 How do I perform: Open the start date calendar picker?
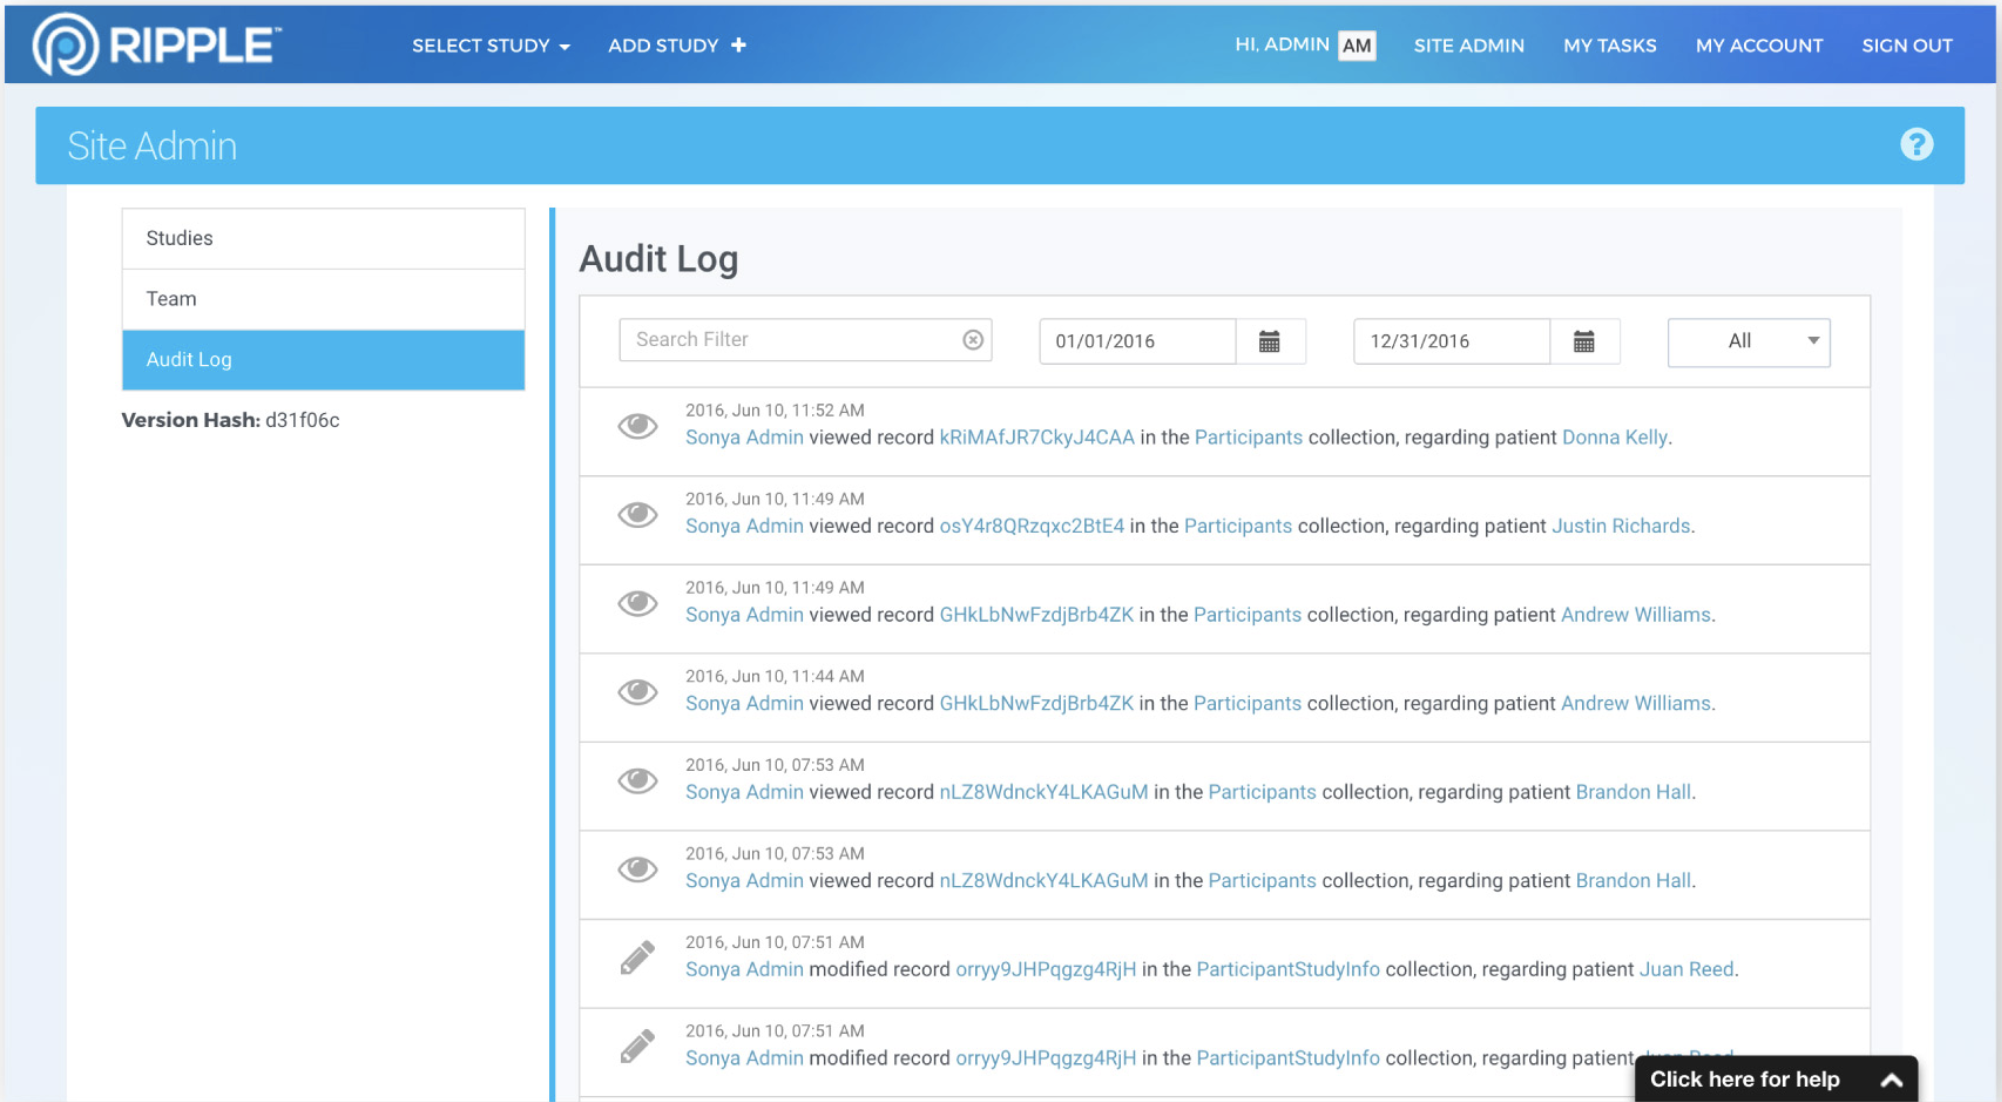(1269, 341)
